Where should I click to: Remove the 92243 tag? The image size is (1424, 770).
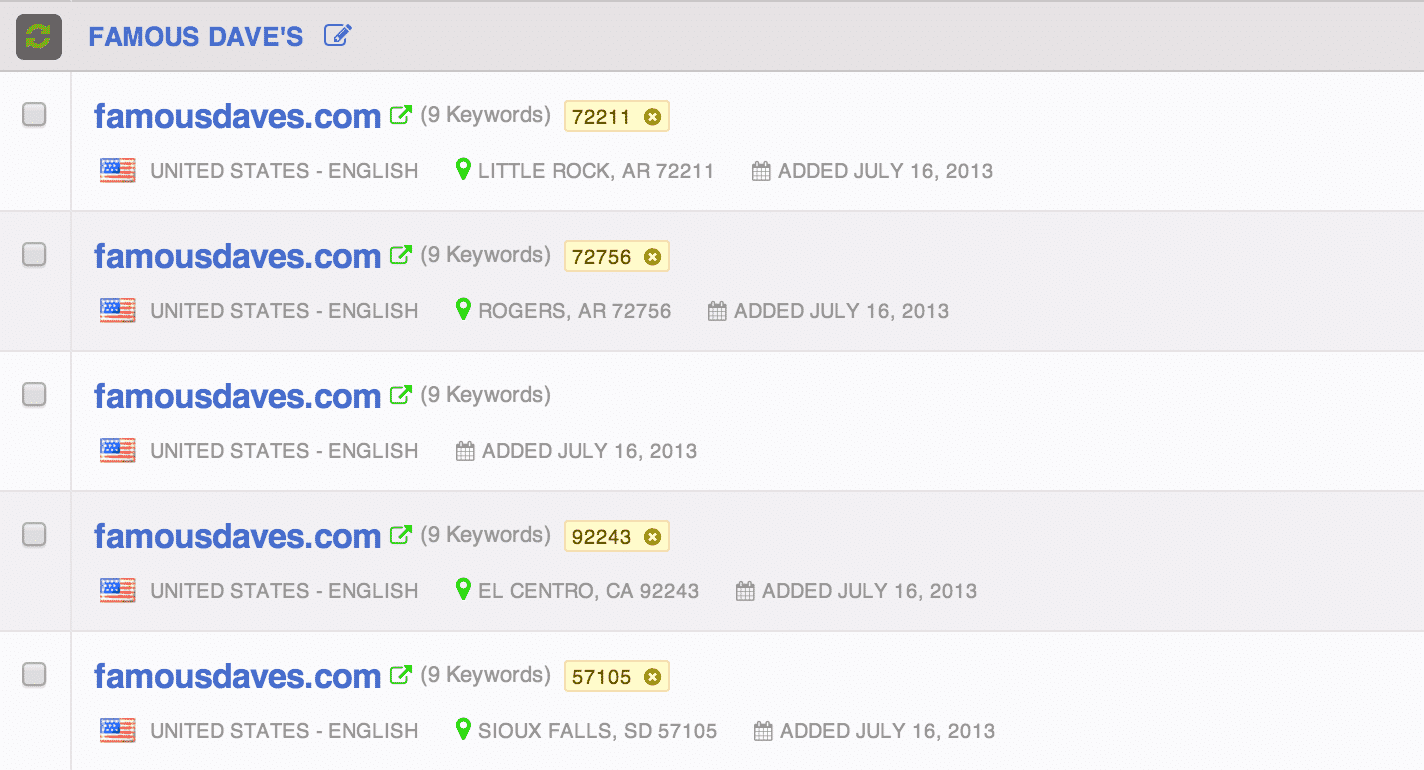(x=652, y=537)
